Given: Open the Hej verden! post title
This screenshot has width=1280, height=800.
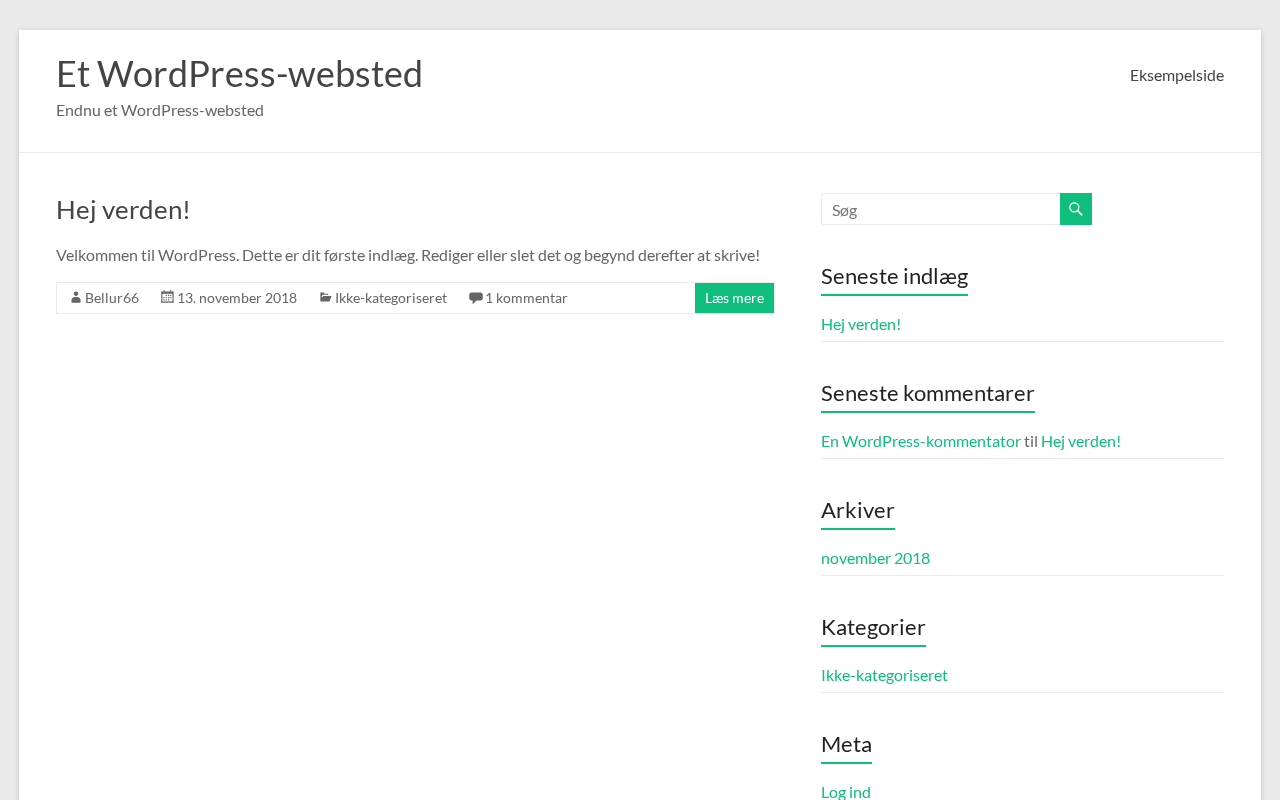Looking at the screenshot, I should (x=123, y=210).
